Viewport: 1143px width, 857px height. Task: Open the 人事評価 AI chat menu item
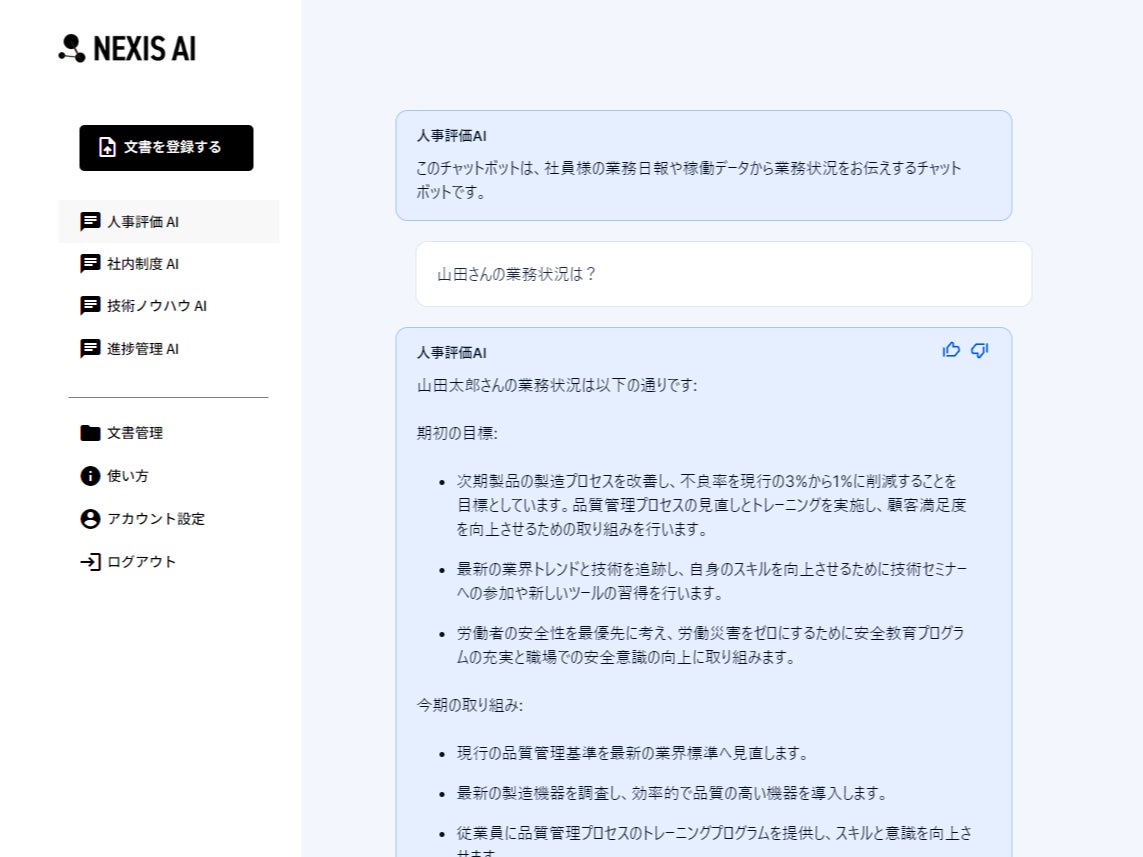168,222
